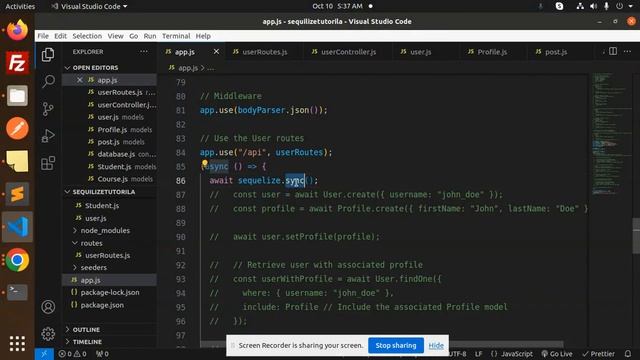Open the Explorer view in activity bar

tap(48, 54)
